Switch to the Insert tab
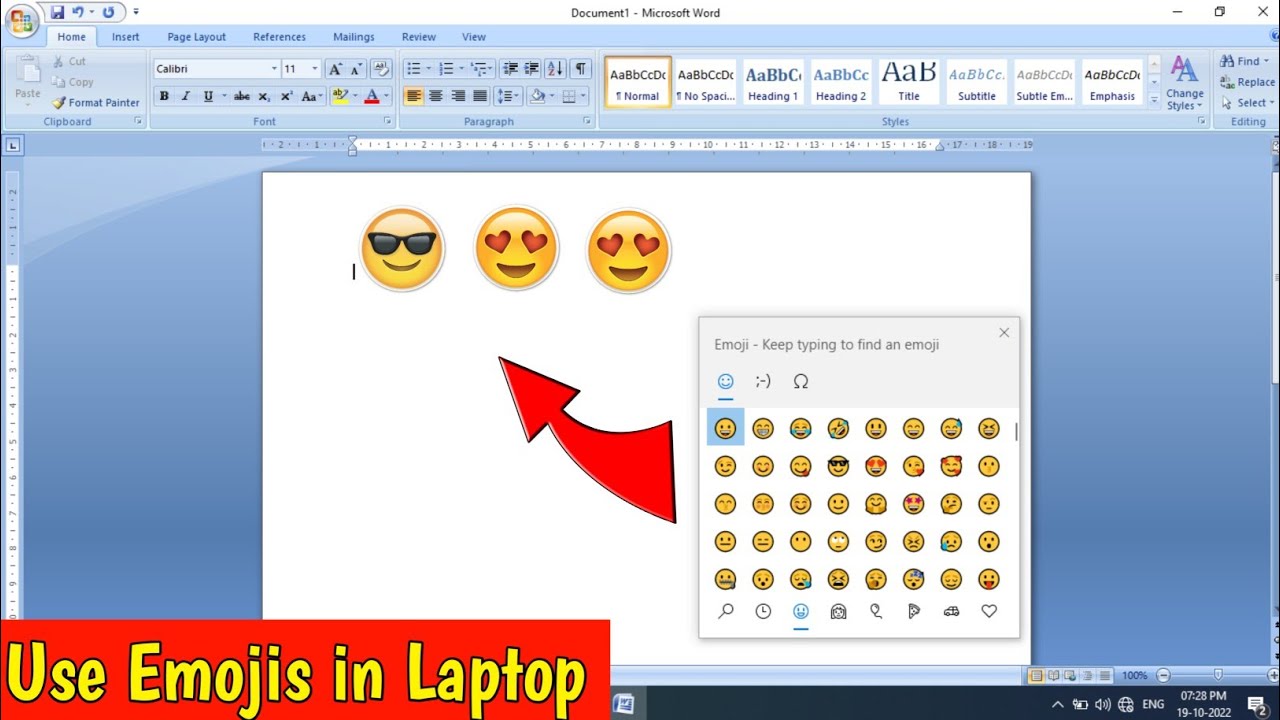The width and height of the screenshot is (1280, 720). [126, 37]
